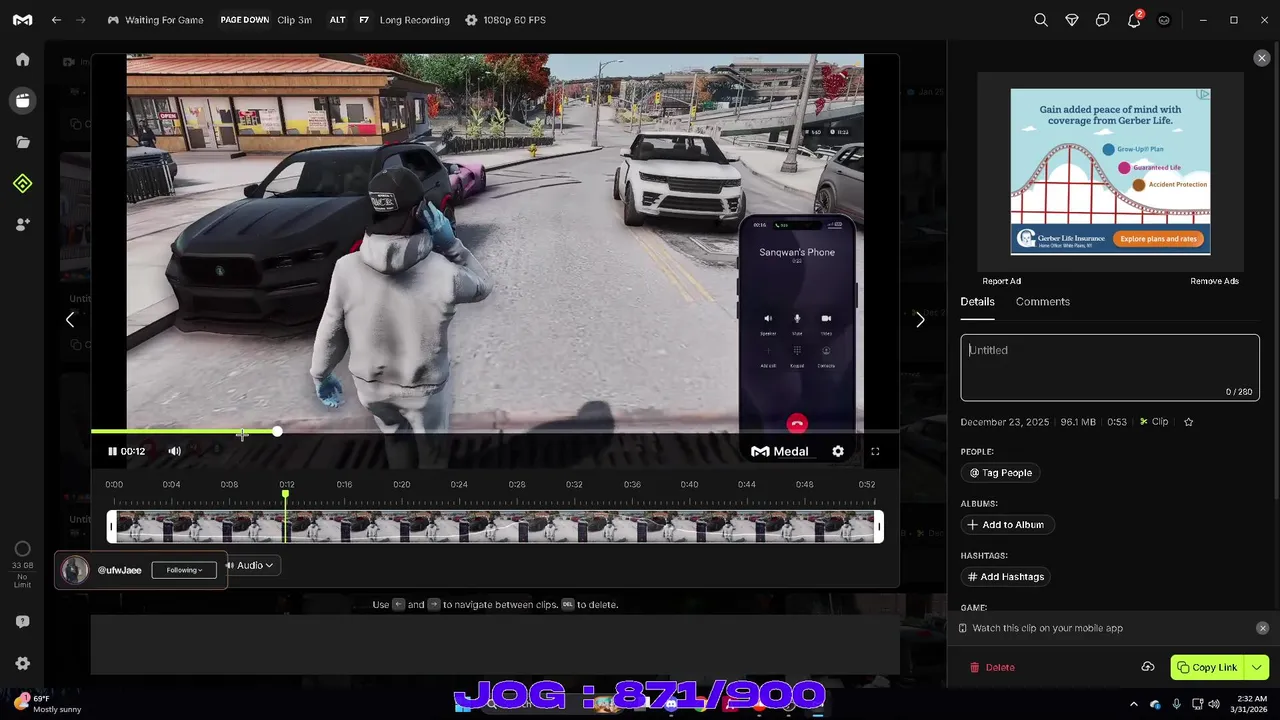Go to previous clip arrow
Screen dimensions: 1280x720
click(69, 320)
